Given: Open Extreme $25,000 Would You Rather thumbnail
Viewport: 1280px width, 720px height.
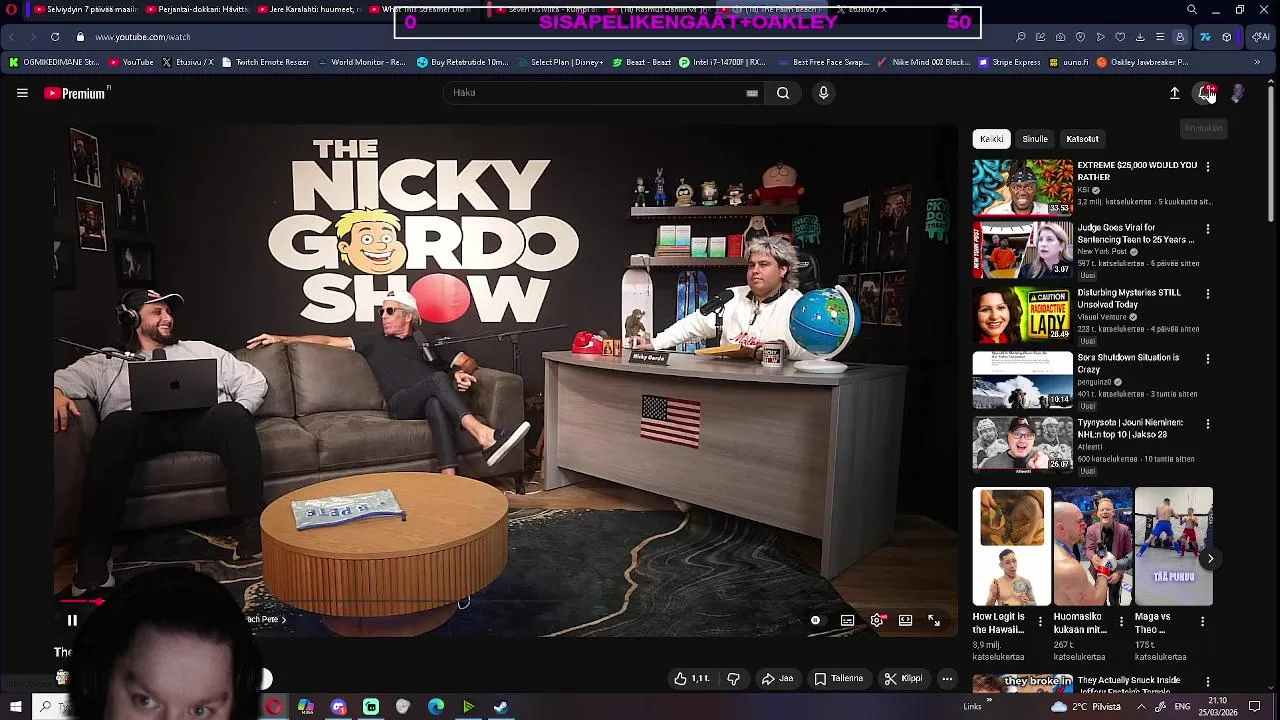Looking at the screenshot, I should click(1022, 187).
